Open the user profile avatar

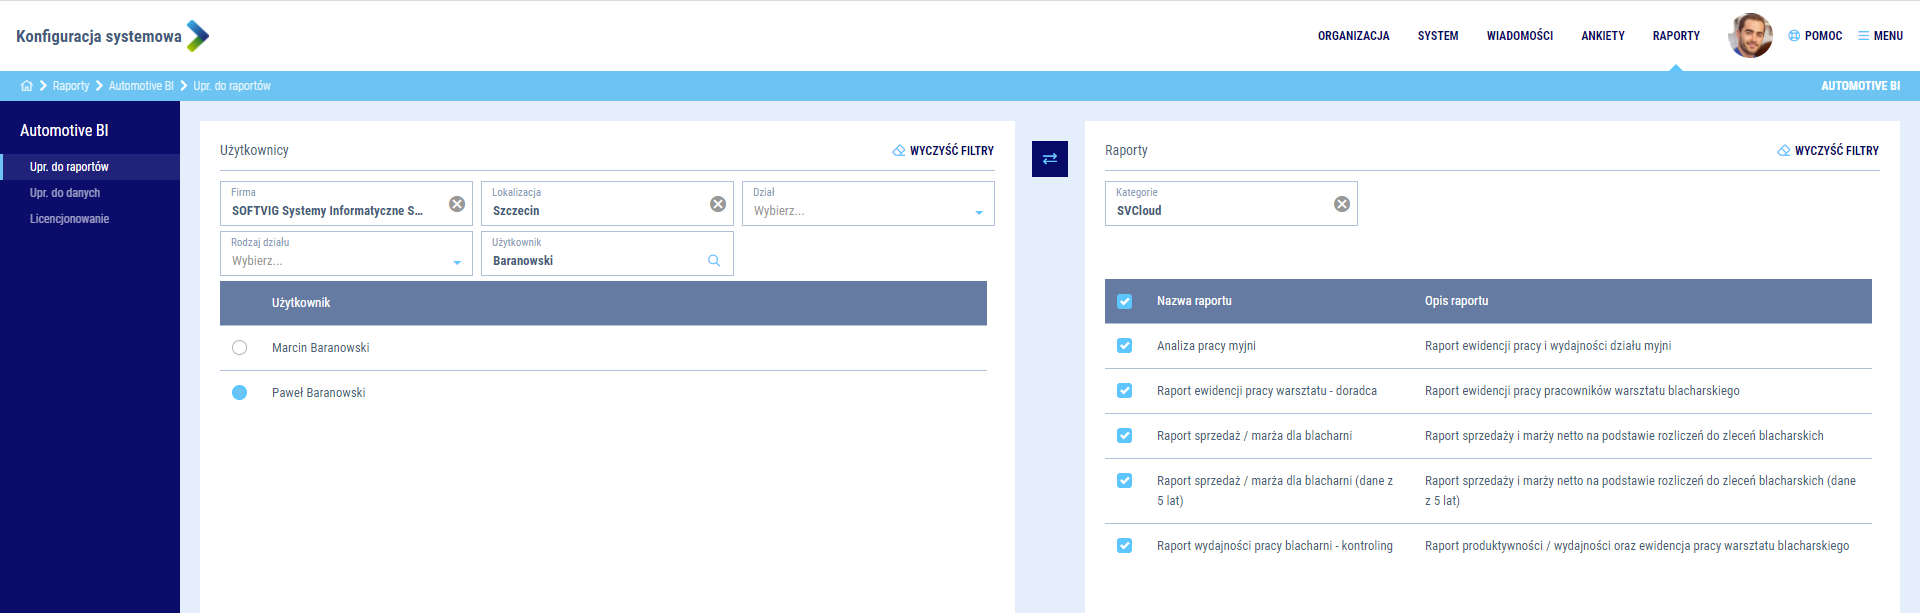click(x=1750, y=36)
